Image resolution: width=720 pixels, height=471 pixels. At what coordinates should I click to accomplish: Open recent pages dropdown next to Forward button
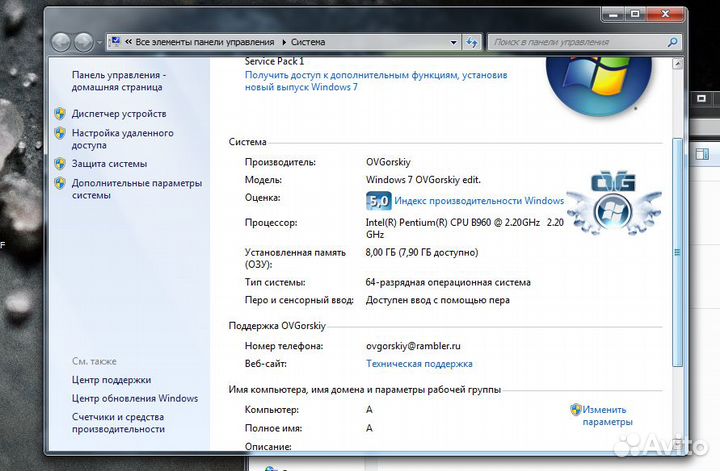(x=99, y=43)
